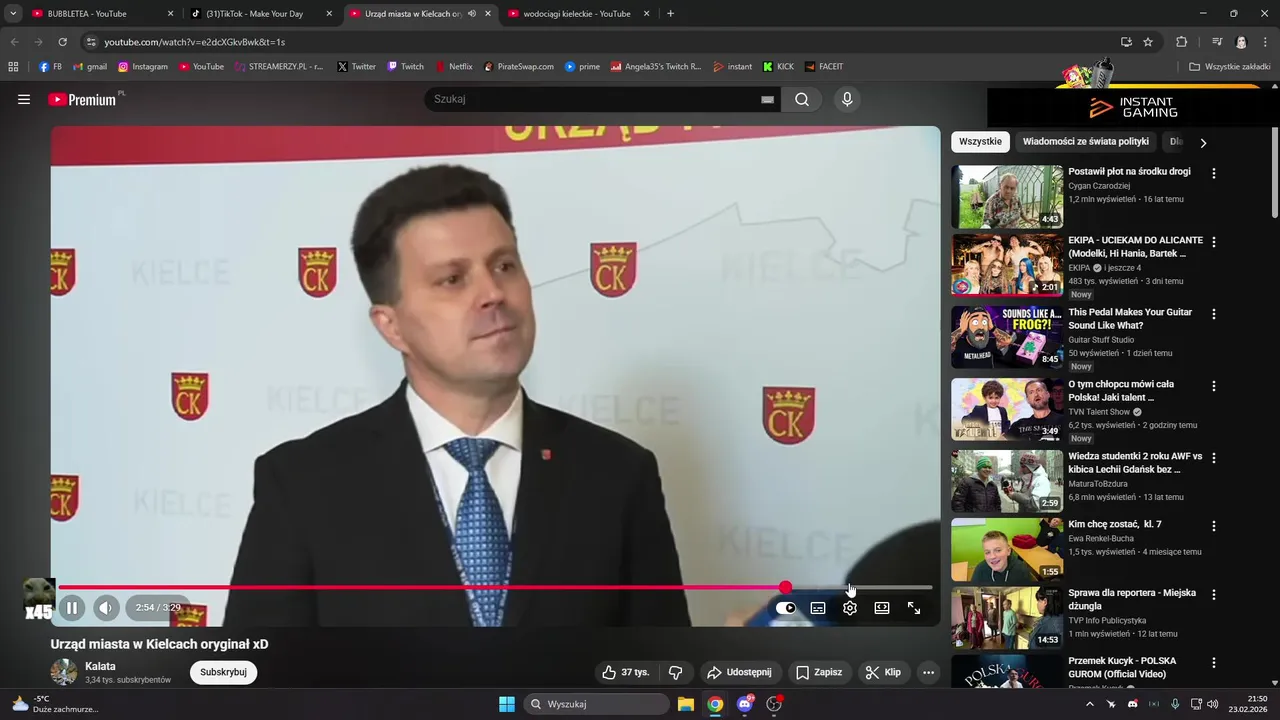The width and height of the screenshot is (1280, 720).
Task: Mute the video volume
Action: tap(106, 608)
